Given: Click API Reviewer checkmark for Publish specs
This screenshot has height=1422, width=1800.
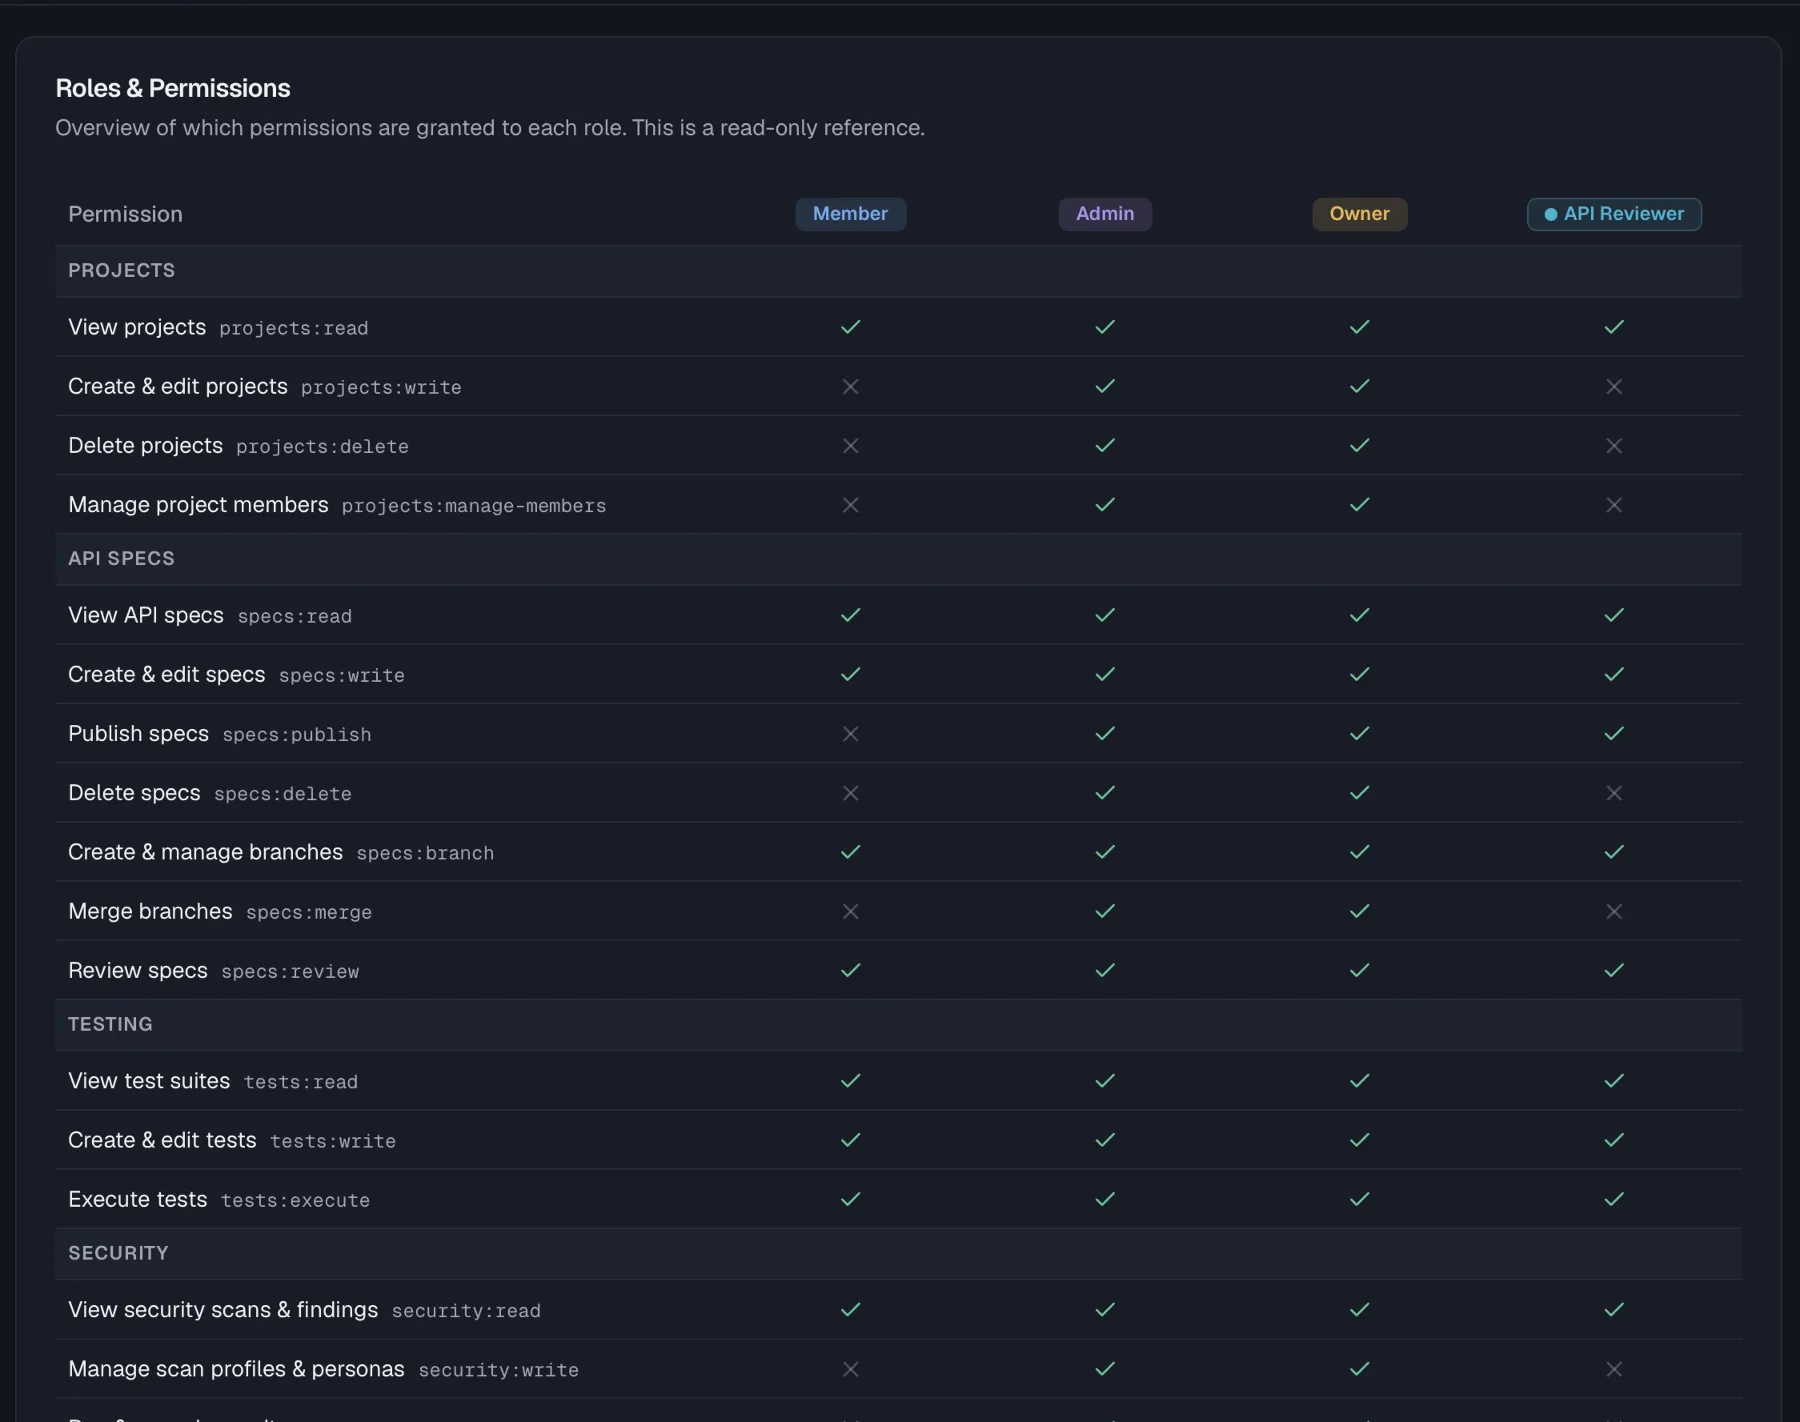Looking at the screenshot, I should pos(1614,734).
